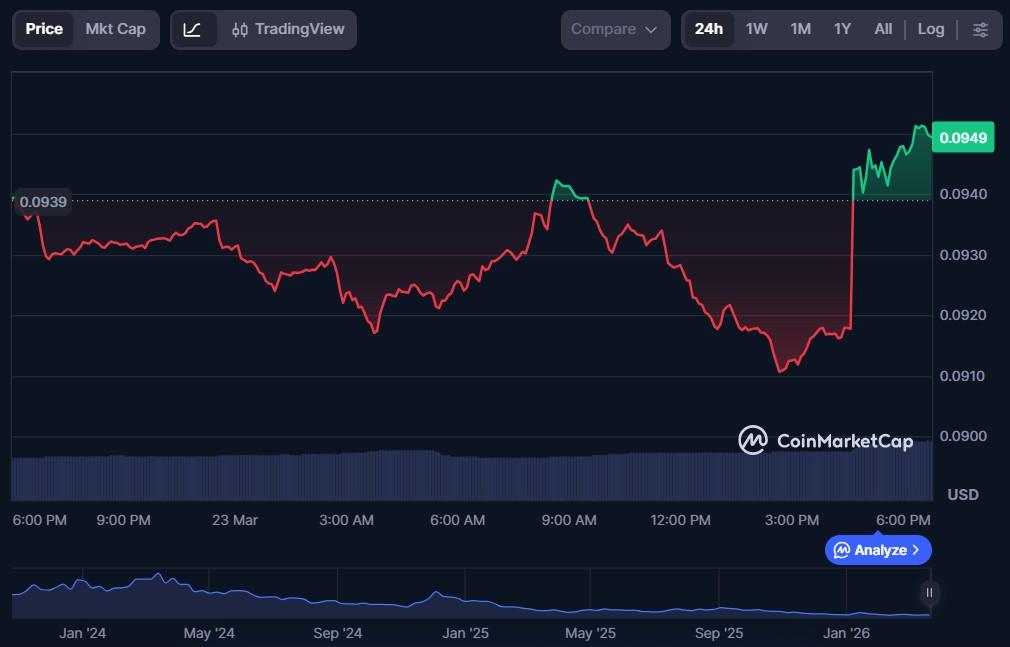Expand the Analyze chevron arrow
1010x647 pixels.
click(x=916, y=550)
